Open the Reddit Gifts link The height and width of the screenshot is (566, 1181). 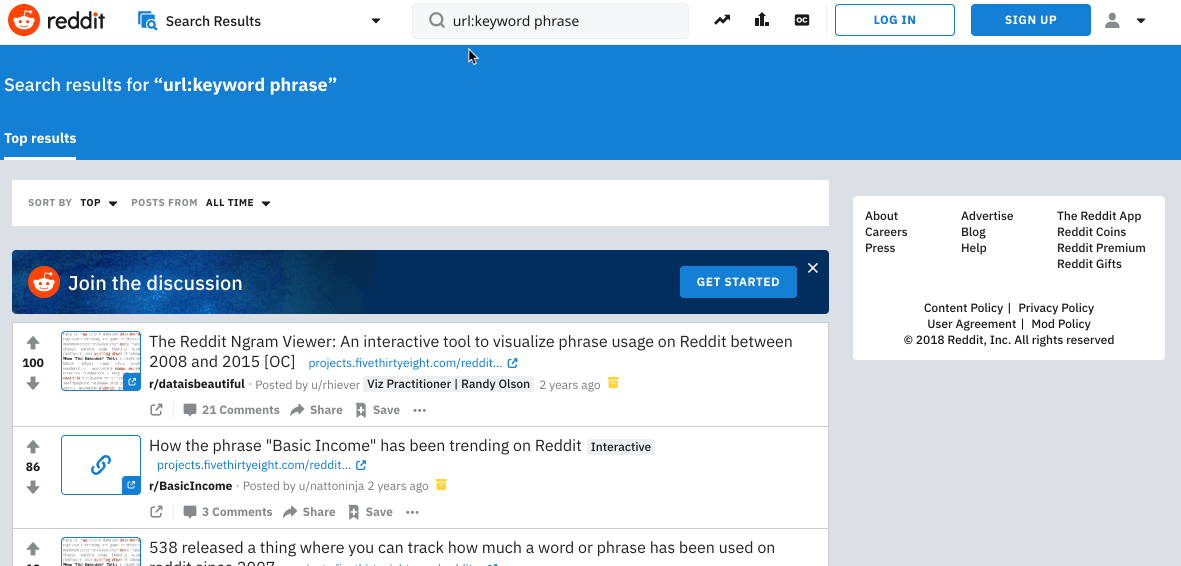(x=1089, y=264)
